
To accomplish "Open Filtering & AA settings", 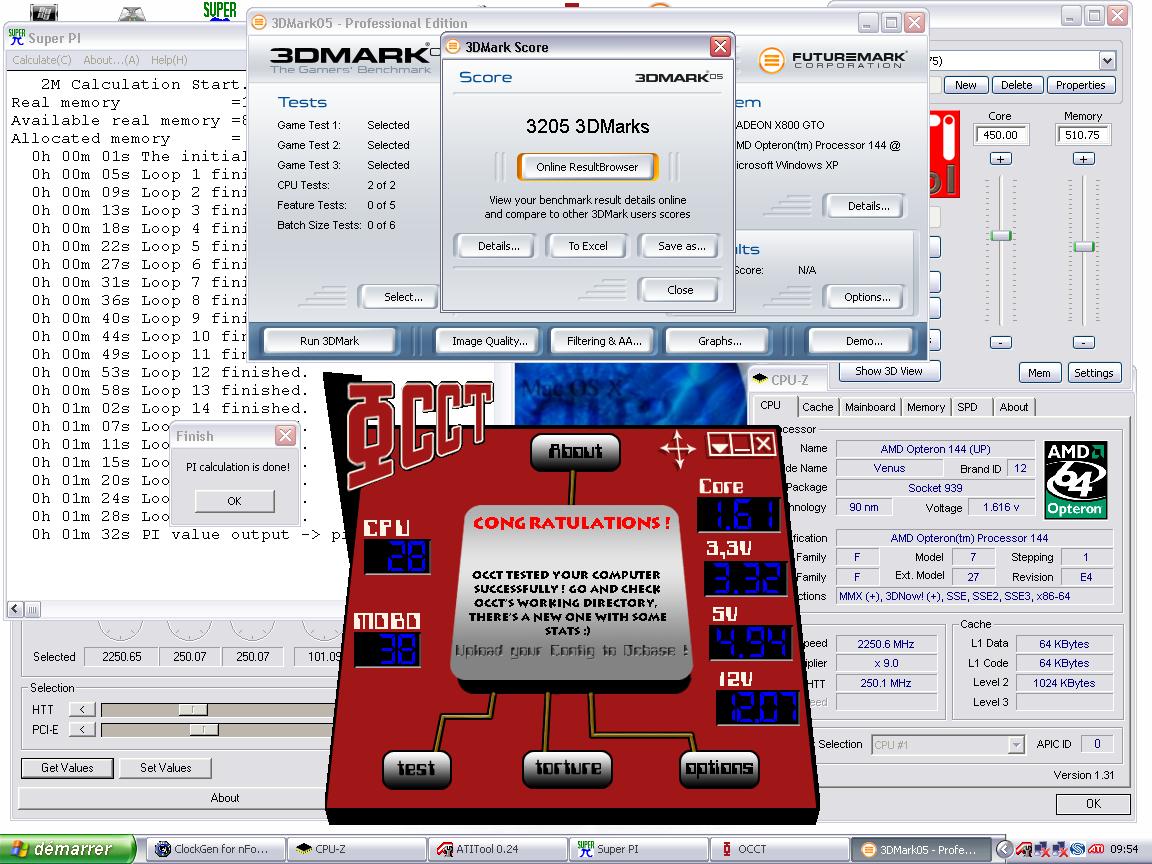I will point(604,341).
